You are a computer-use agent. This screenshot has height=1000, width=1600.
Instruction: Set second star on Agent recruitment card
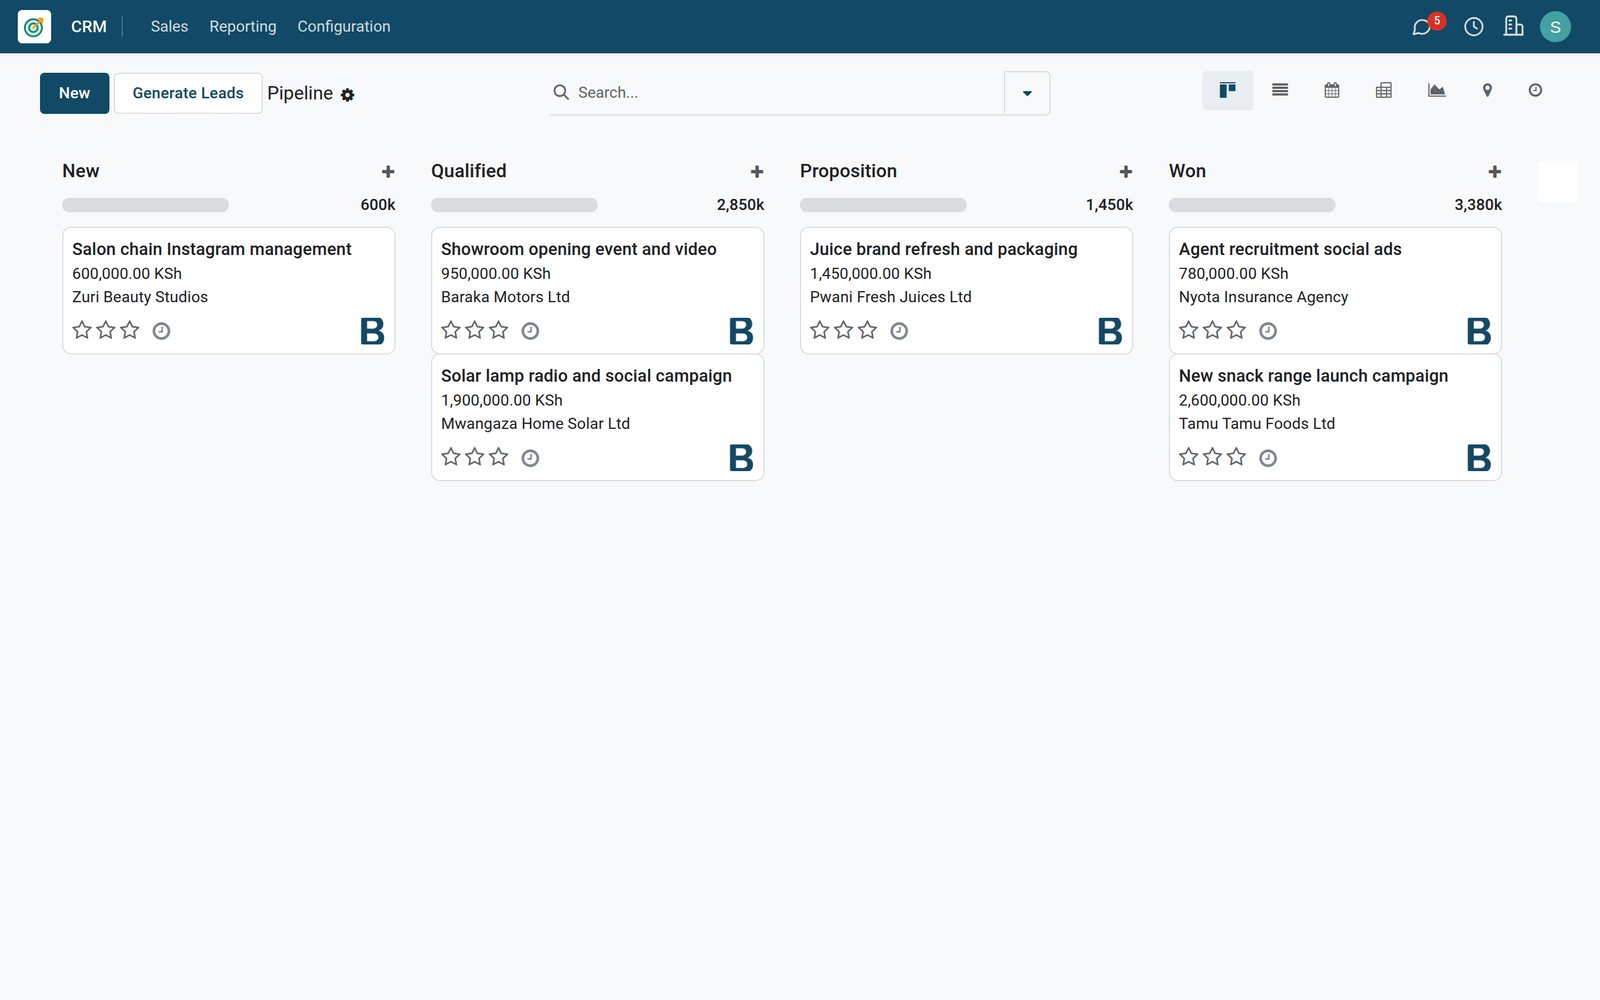1213,330
